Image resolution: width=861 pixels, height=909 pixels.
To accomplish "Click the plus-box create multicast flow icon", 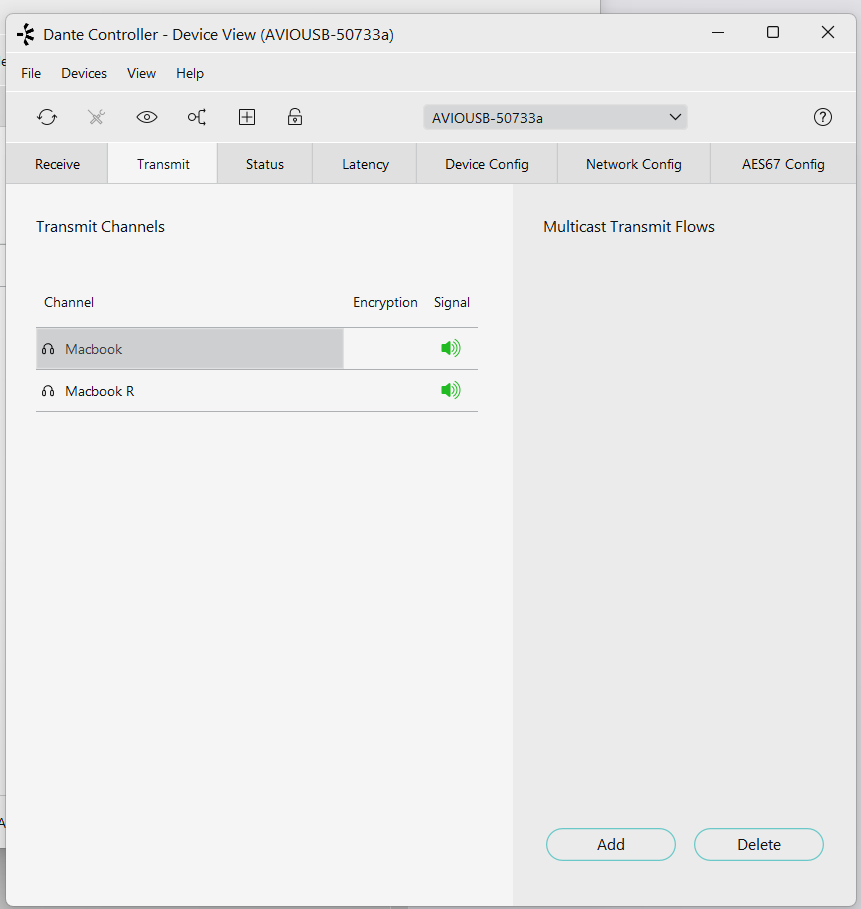I will (x=247, y=117).
